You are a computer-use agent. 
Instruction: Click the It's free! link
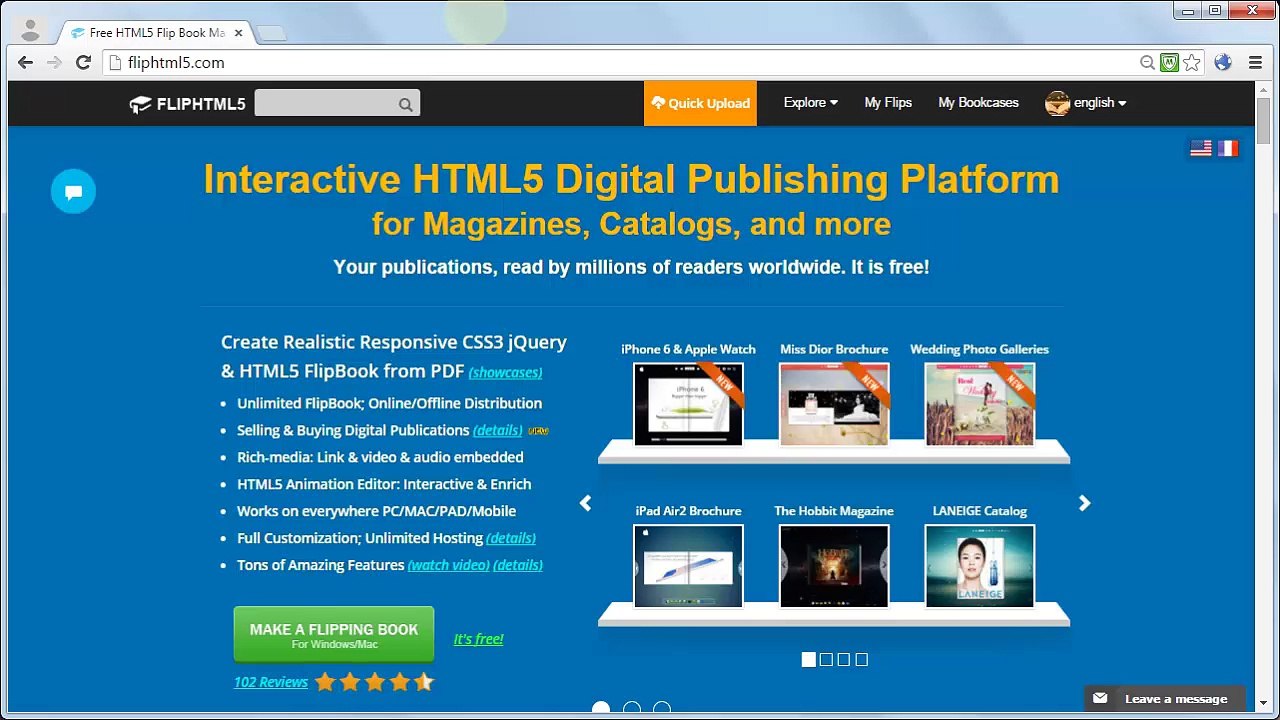click(x=478, y=639)
